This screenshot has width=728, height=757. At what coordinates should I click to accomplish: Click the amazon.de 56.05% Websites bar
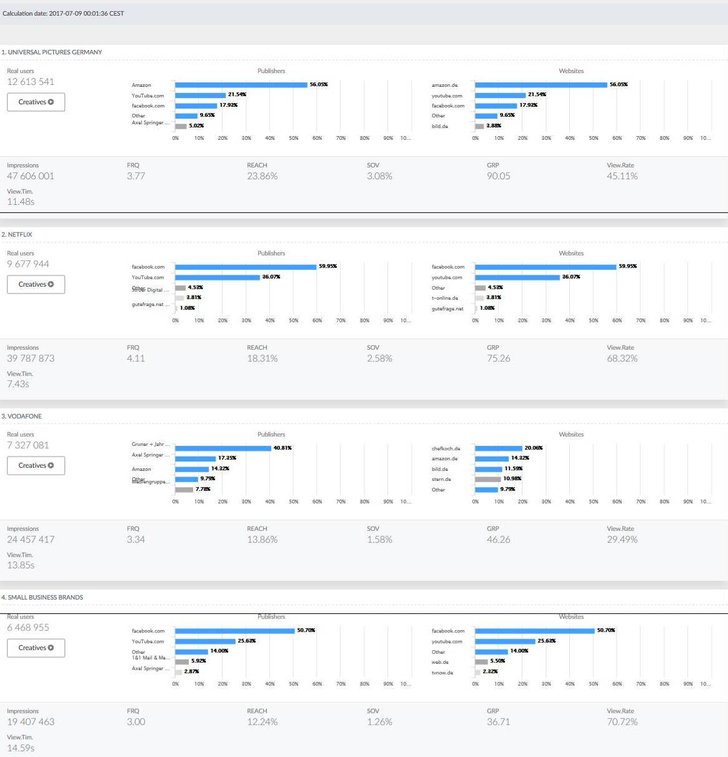click(541, 85)
